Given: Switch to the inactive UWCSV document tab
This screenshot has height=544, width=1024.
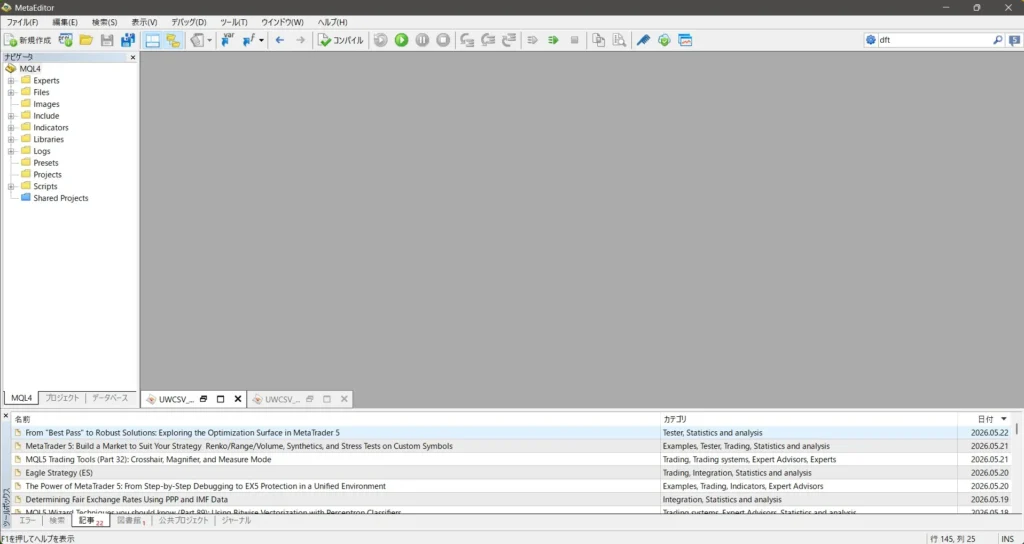Looking at the screenshot, I should (282, 399).
